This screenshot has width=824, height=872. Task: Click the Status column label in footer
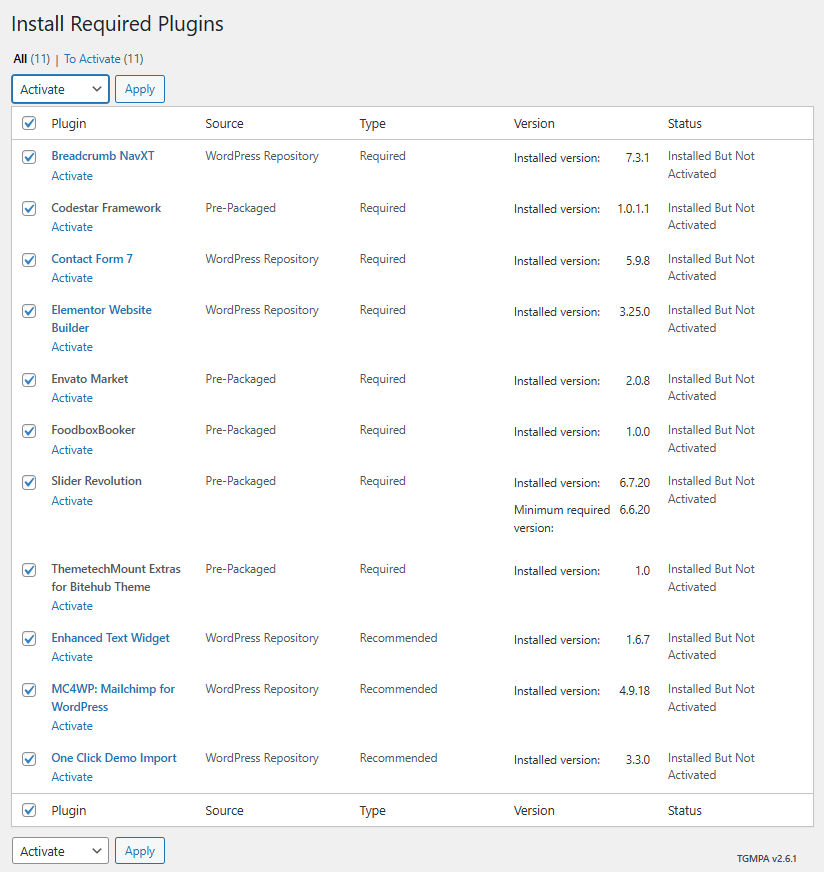[684, 810]
